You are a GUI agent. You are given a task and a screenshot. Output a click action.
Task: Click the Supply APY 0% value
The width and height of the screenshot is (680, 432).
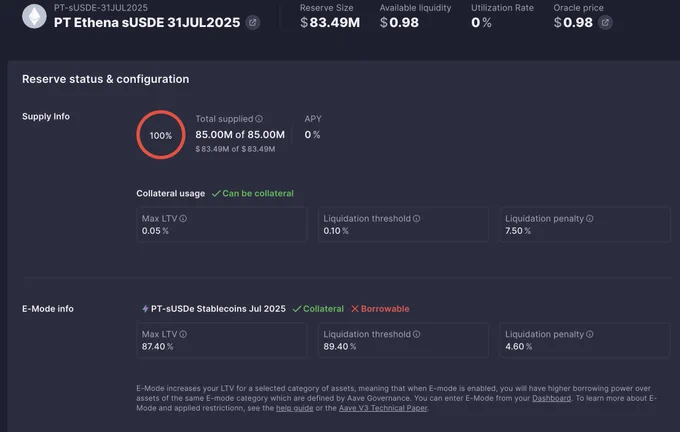pos(312,135)
